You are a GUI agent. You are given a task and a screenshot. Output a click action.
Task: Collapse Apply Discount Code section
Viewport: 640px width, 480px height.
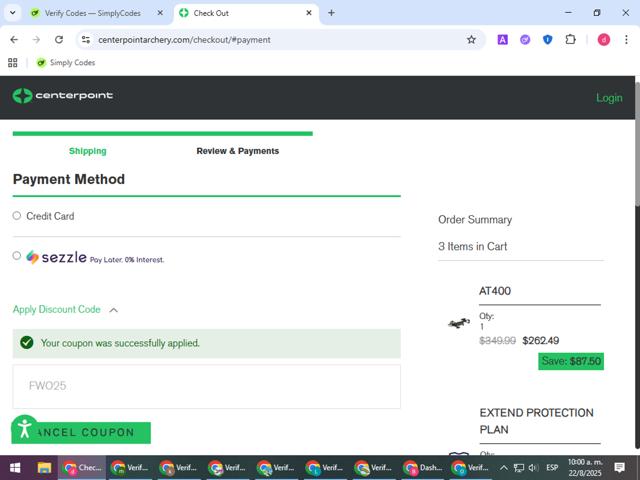coord(65,310)
